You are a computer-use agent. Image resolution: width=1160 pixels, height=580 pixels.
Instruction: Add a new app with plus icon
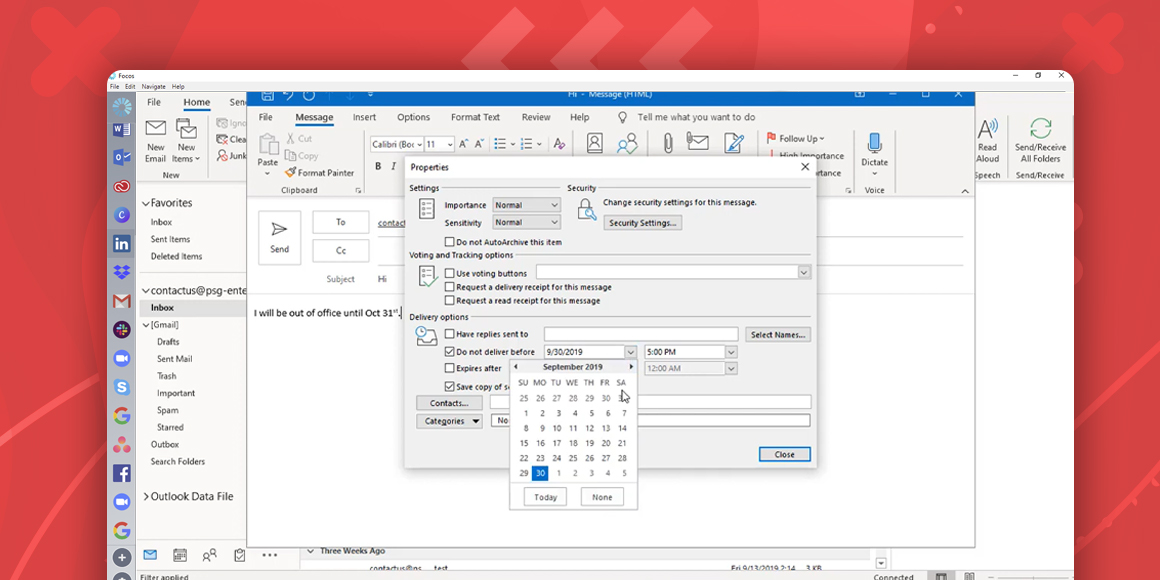pos(121,558)
